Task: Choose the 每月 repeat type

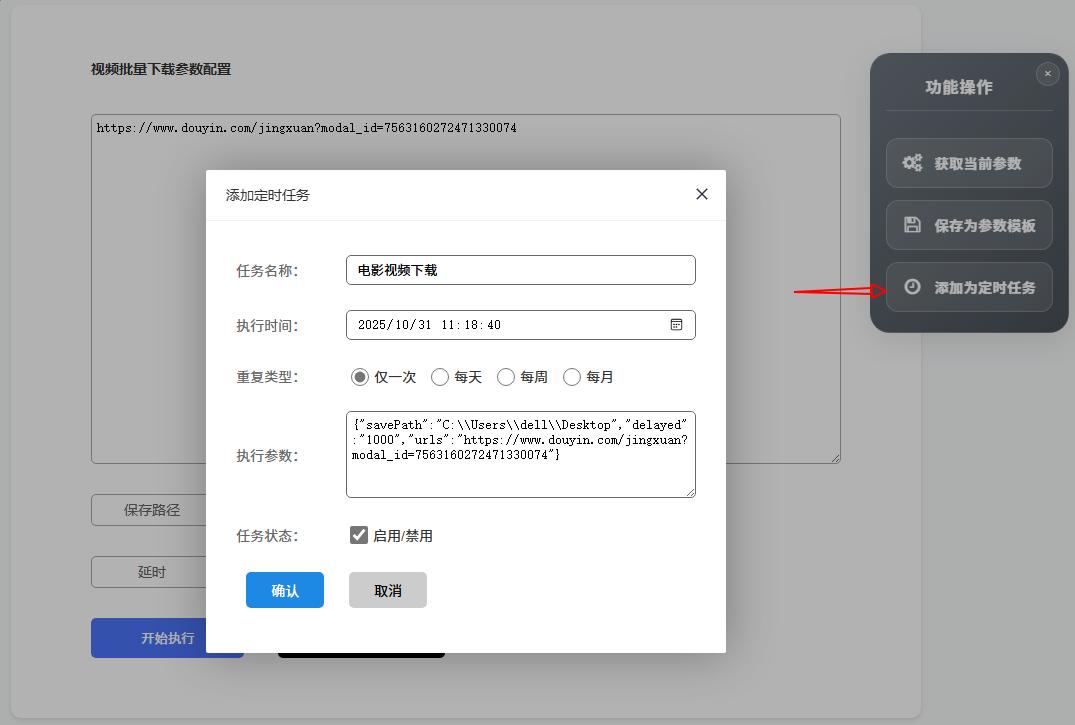Action: tap(572, 377)
